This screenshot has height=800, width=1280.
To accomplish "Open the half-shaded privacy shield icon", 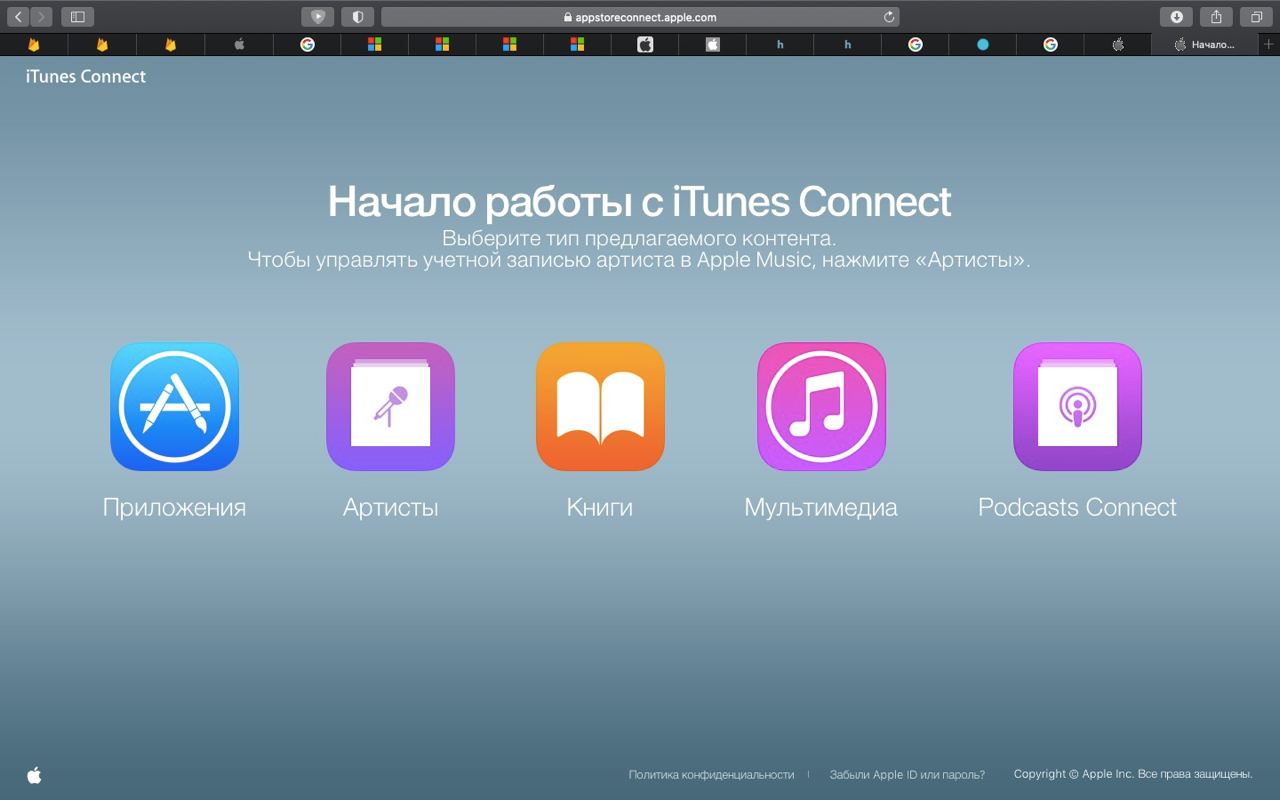I will (x=357, y=16).
